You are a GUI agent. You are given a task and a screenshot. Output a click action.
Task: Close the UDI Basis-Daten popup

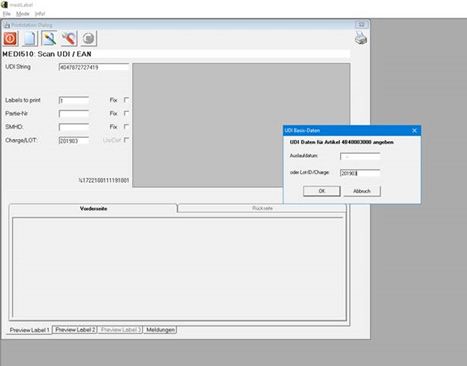pos(414,130)
